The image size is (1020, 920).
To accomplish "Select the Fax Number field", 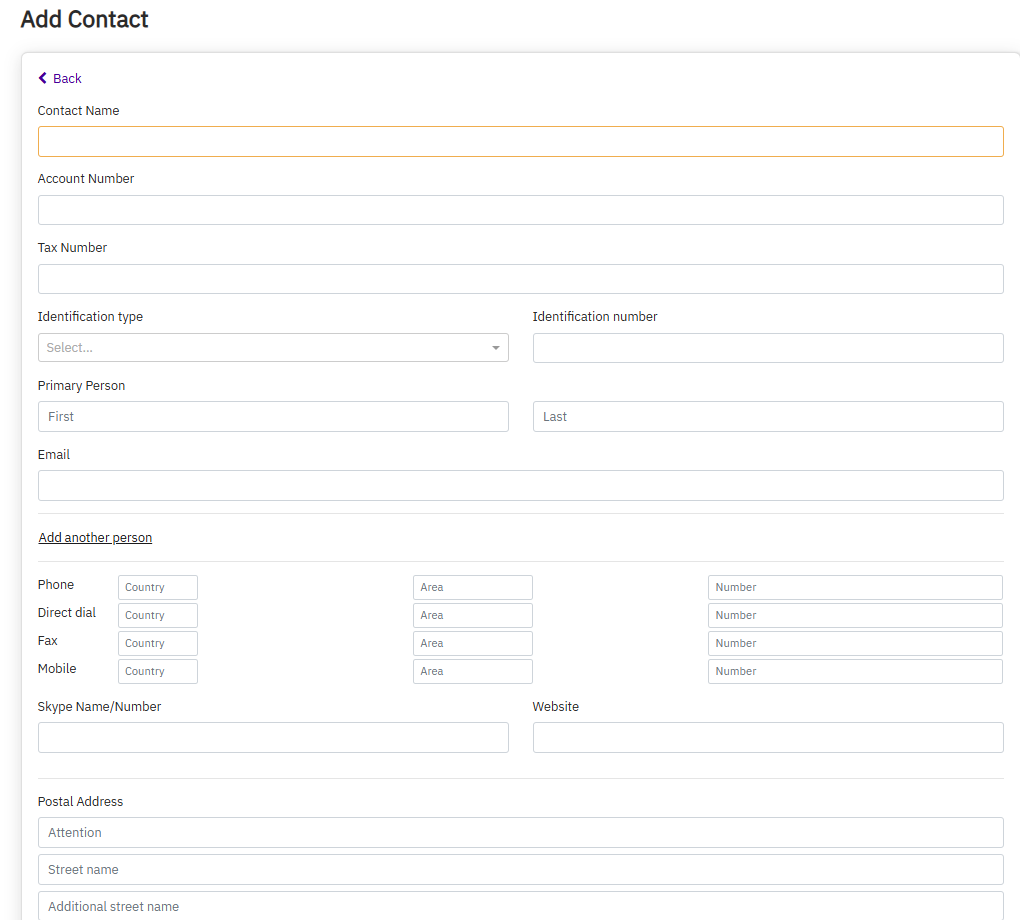I will (x=854, y=644).
